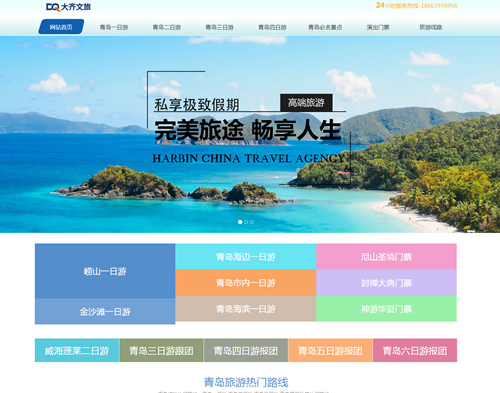Select the cyan 青岛海边一日游 tile
This screenshot has height=393, width=500.
246,257
